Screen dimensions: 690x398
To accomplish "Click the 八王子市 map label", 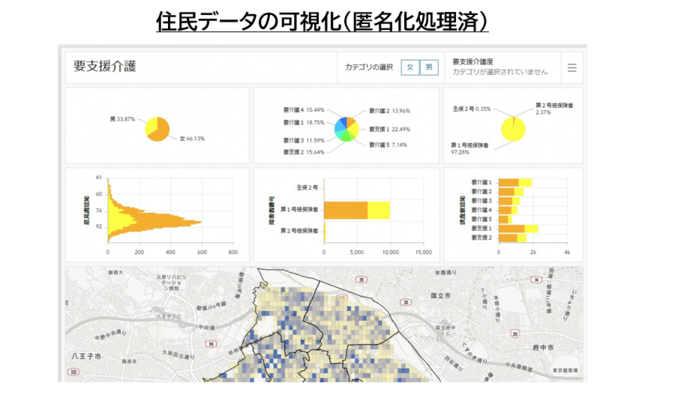I will (86, 356).
